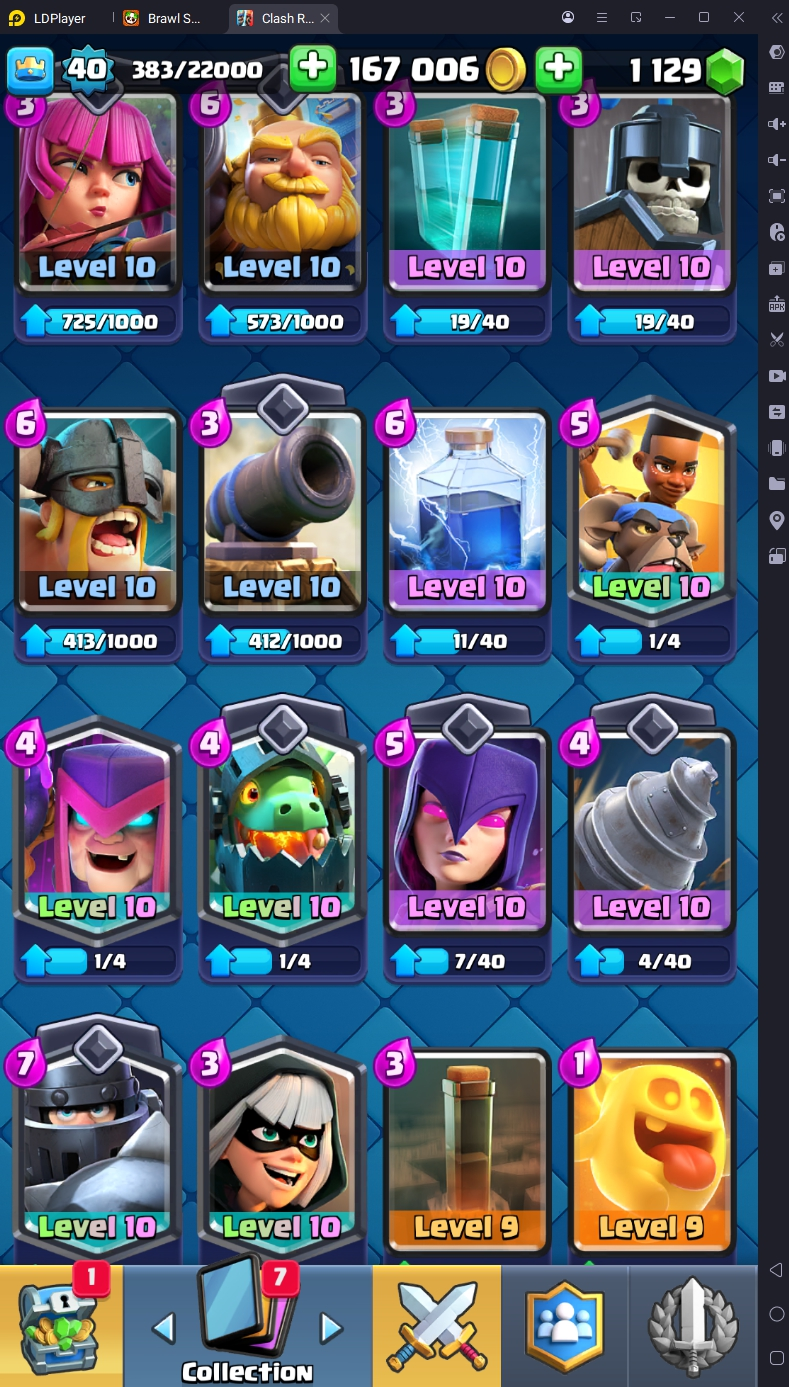Viewport: 789px width, 1387px height.
Task: Select the Mega Knight card
Action: pos(97,1150)
